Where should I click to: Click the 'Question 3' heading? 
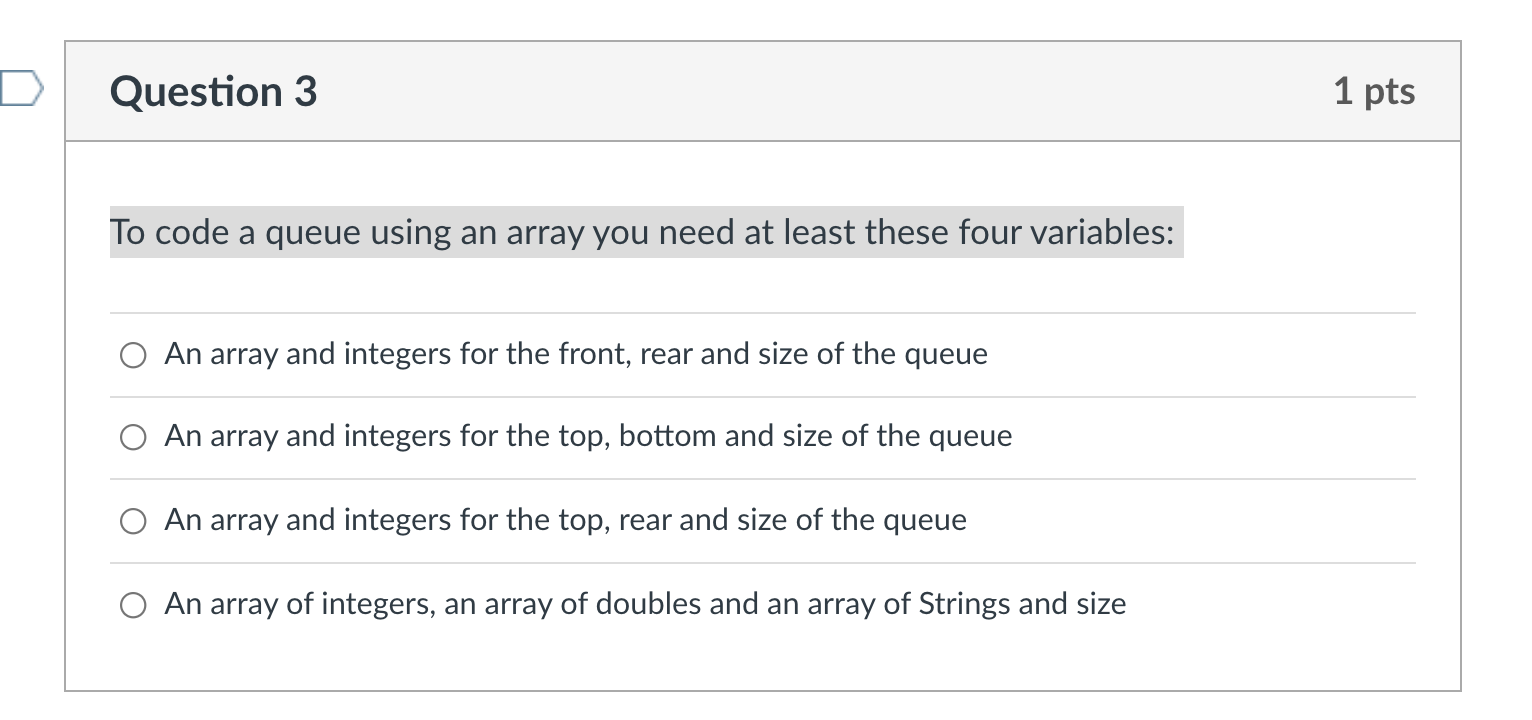(214, 92)
